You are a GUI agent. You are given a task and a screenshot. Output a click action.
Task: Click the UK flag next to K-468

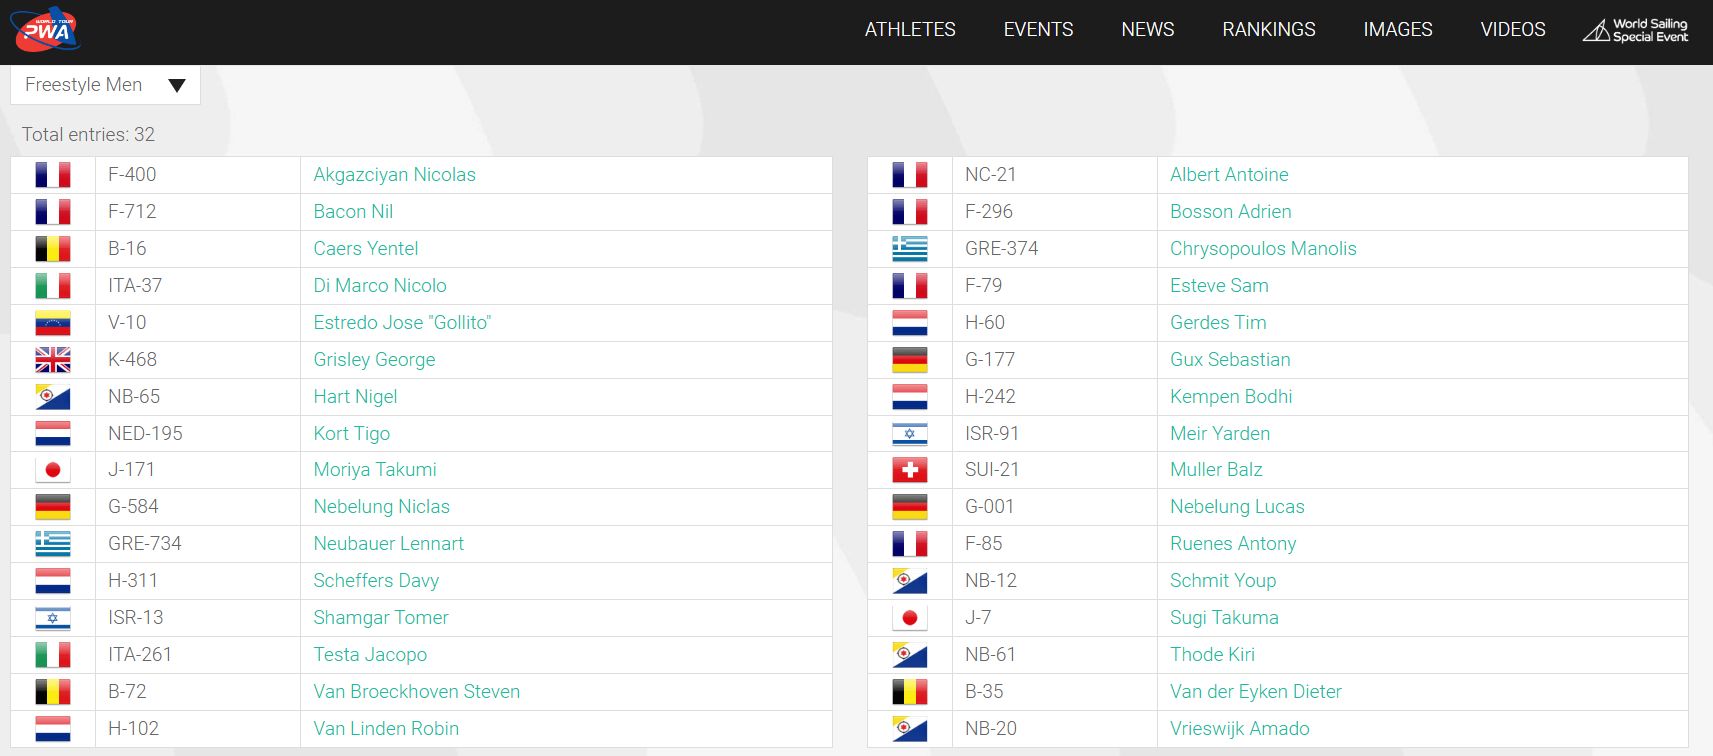click(53, 360)
